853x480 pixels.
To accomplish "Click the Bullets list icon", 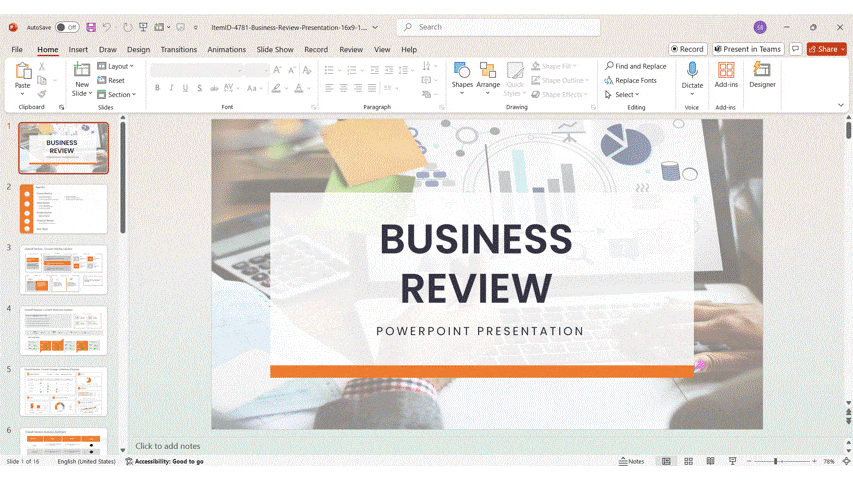I will click(329, 70).
